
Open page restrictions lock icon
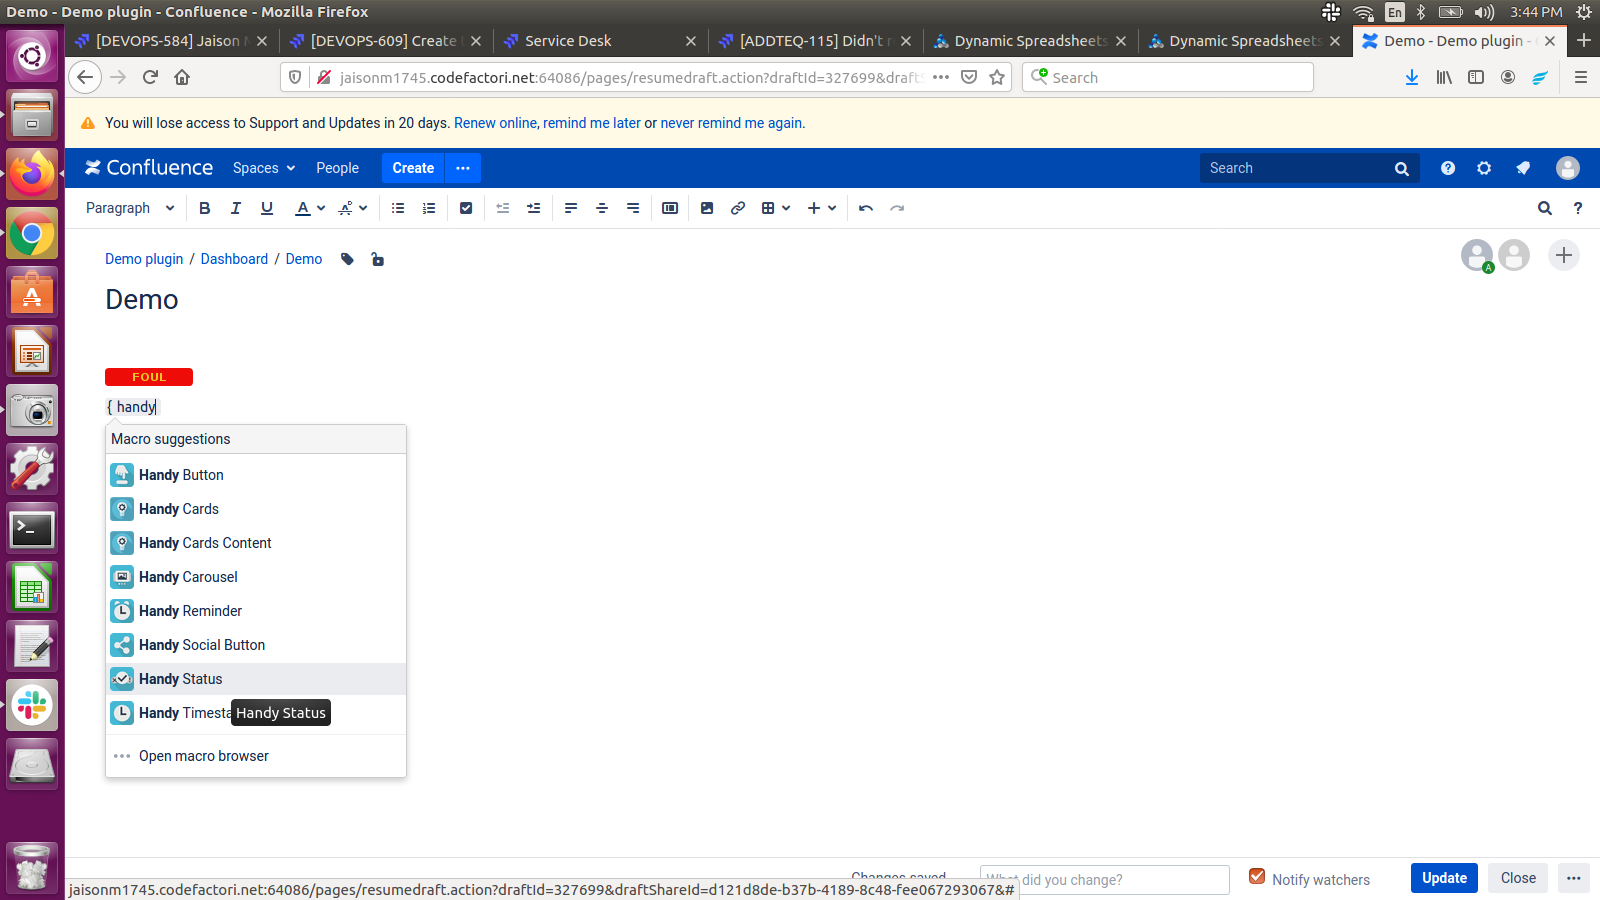[x=377, y=259]
